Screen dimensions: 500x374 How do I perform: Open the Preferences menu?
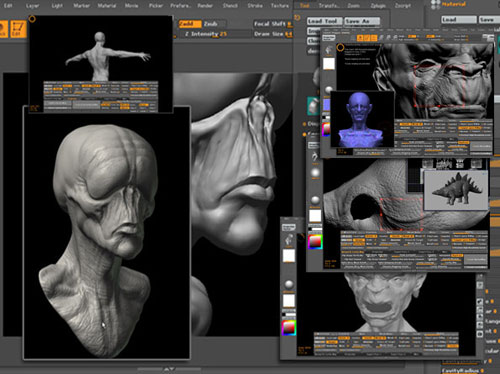point(180,6)
